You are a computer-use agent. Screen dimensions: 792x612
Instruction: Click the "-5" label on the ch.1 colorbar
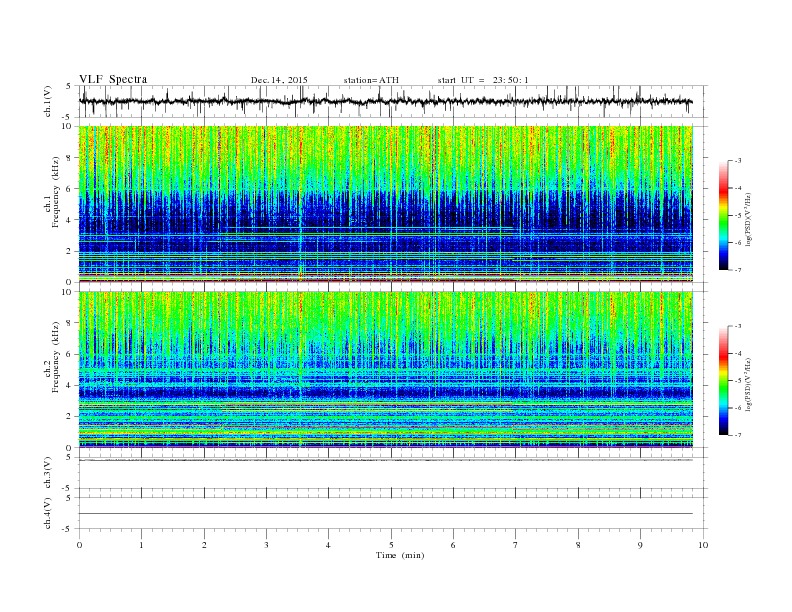pos(737,216)
